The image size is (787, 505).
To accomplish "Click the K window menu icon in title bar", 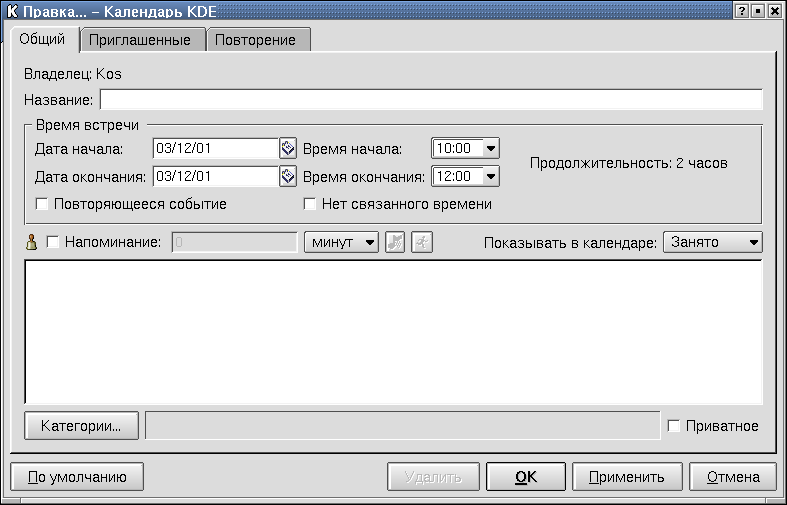I will click(x=12, y=10).
